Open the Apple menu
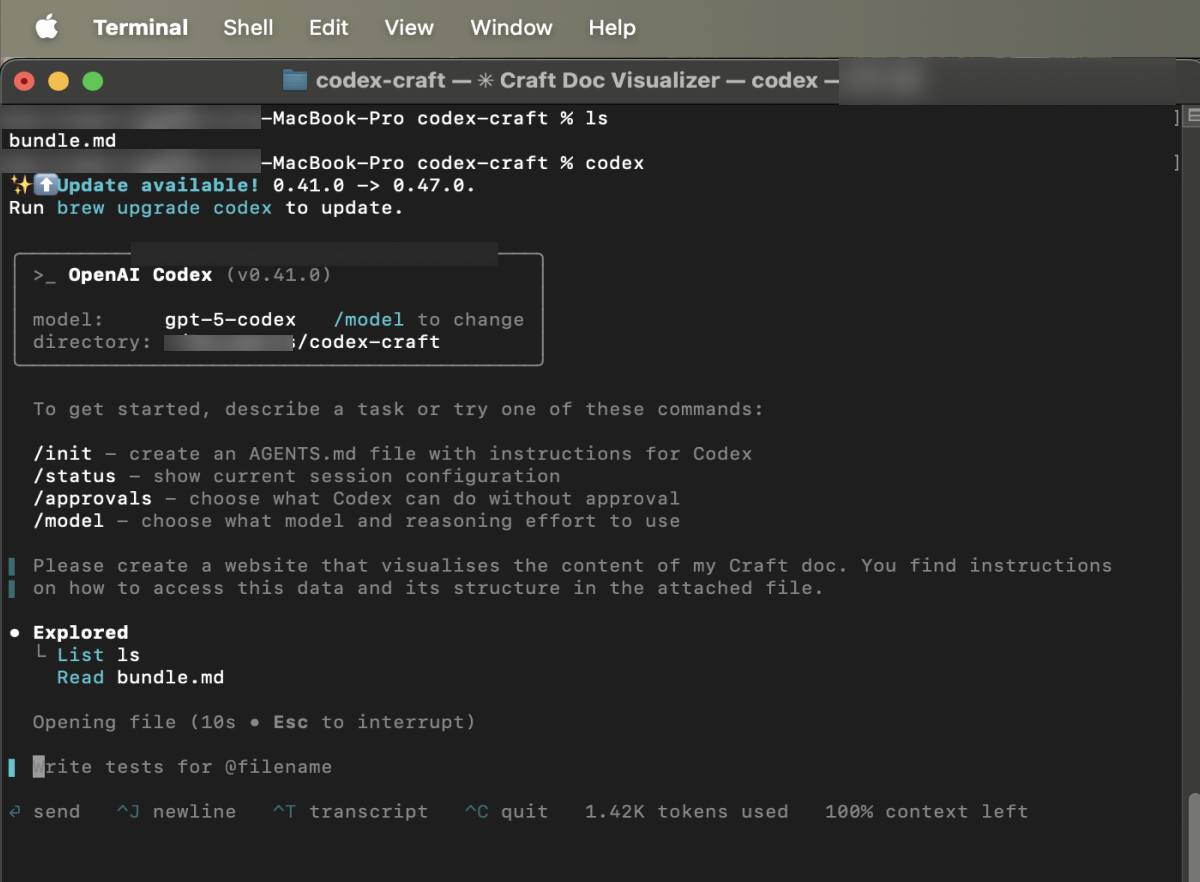This screenshot has height=882, width=1200. [46, 27]
